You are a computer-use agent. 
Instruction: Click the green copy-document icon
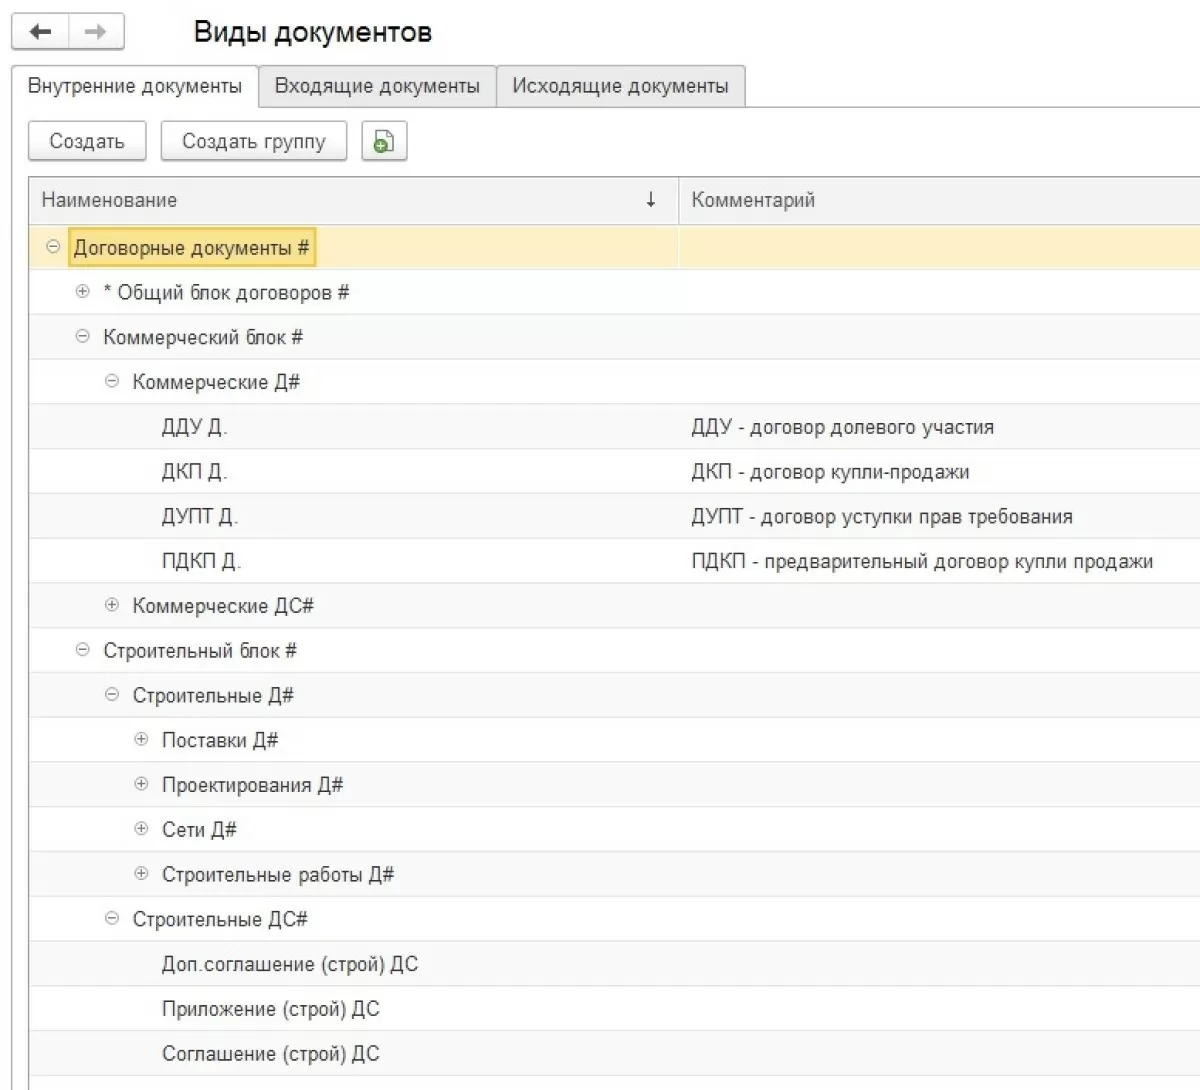tap(383, 142)
